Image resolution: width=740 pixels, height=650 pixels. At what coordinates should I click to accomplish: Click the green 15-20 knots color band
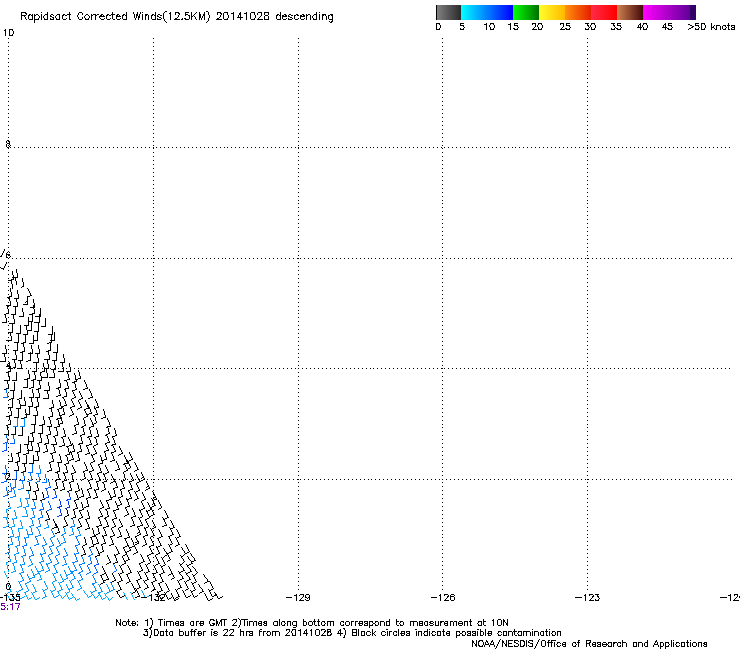click(526, 12)
